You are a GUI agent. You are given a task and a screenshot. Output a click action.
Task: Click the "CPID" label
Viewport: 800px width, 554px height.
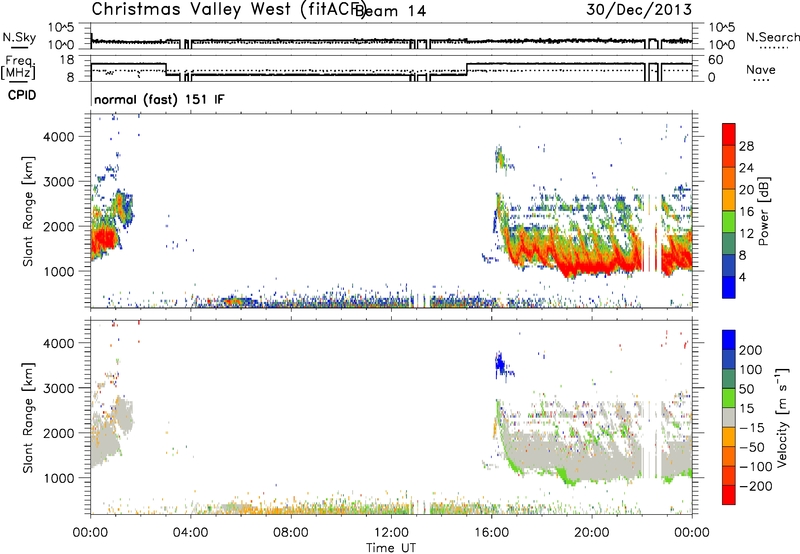[x=22, y=95]
